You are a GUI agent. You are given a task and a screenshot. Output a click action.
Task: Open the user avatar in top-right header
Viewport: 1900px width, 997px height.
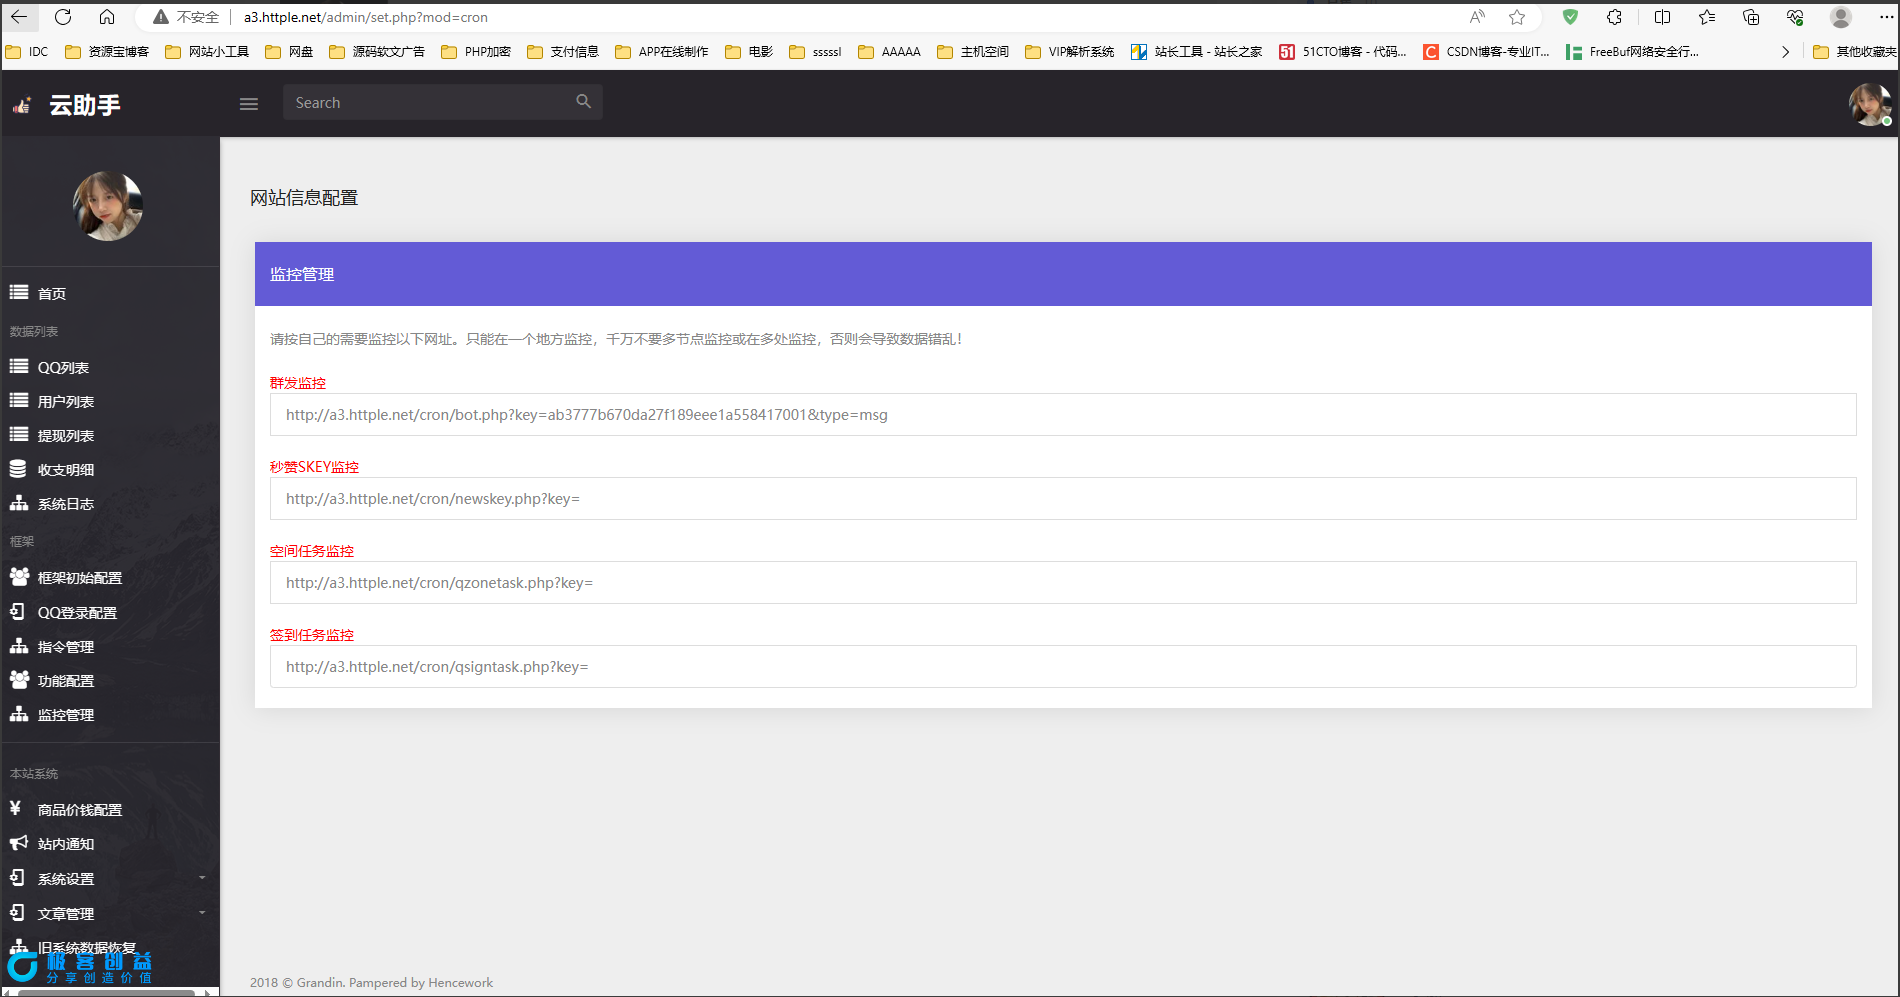click(x=1868, y=104)
